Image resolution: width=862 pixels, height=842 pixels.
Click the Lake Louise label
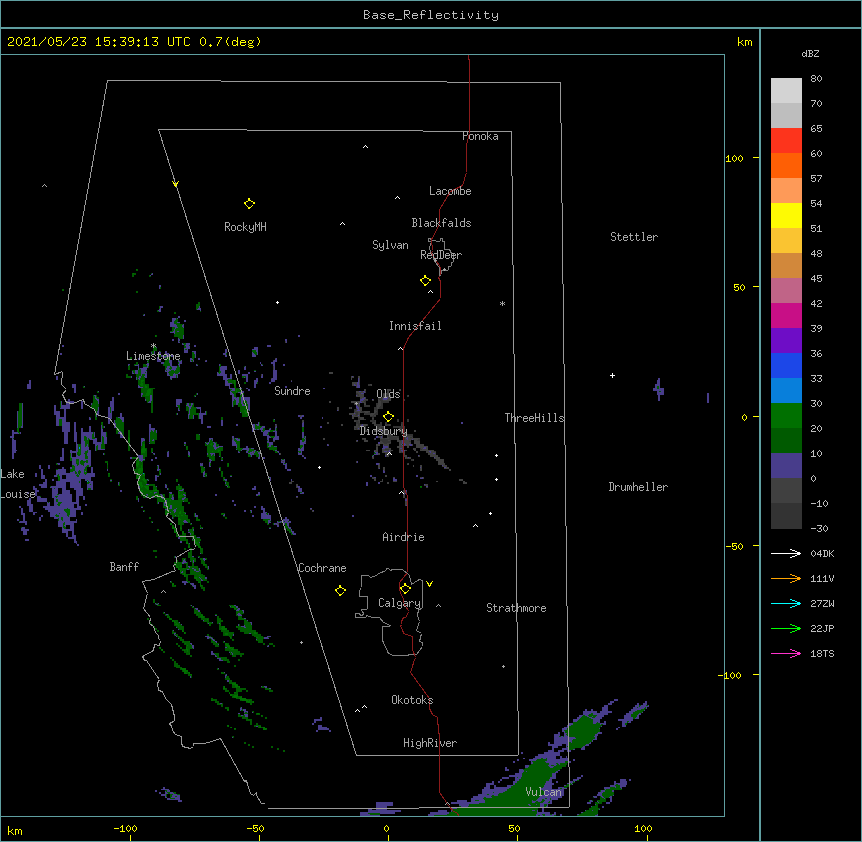[x=18, y=484]
